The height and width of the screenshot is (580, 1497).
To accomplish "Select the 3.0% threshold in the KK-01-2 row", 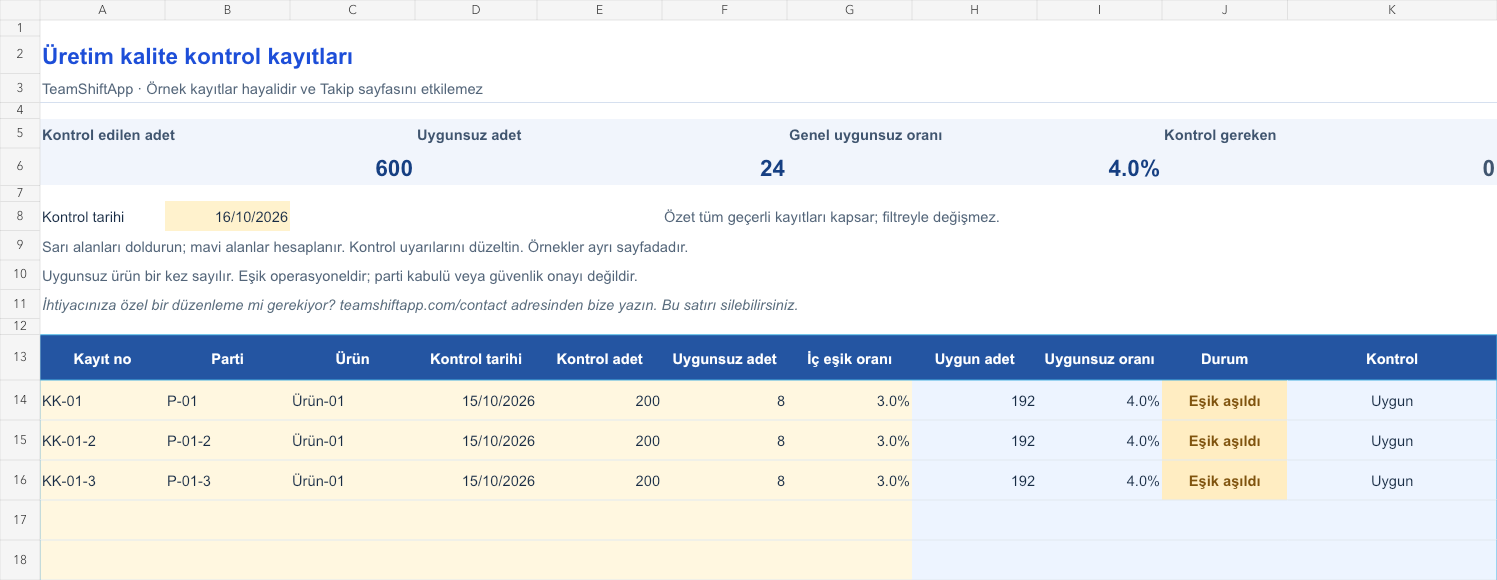I will pyautogui.click(x=850, y=441).
